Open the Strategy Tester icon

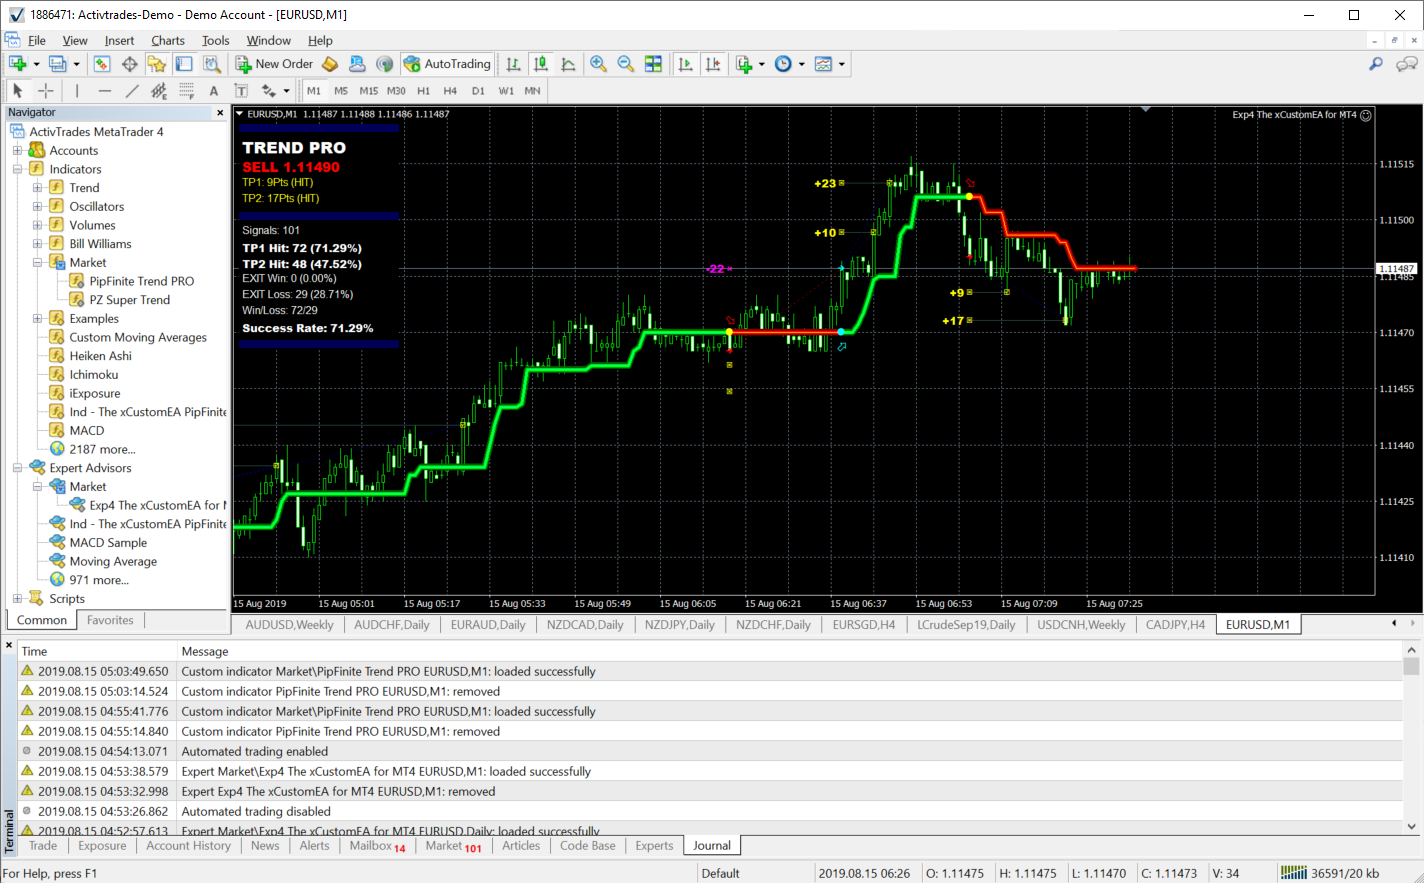[212, 64]
